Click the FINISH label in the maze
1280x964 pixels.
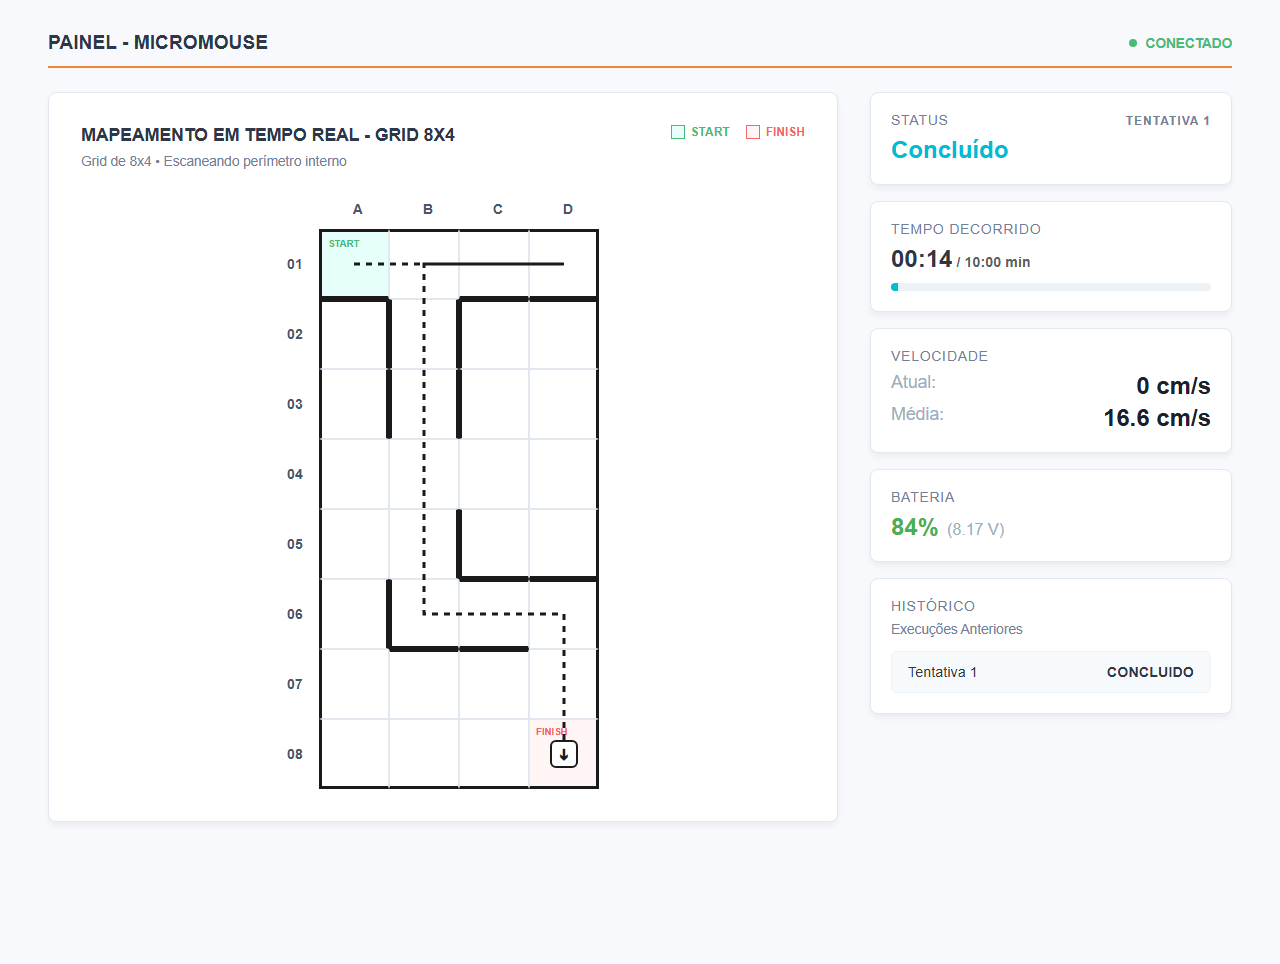[x=551, y=732]
